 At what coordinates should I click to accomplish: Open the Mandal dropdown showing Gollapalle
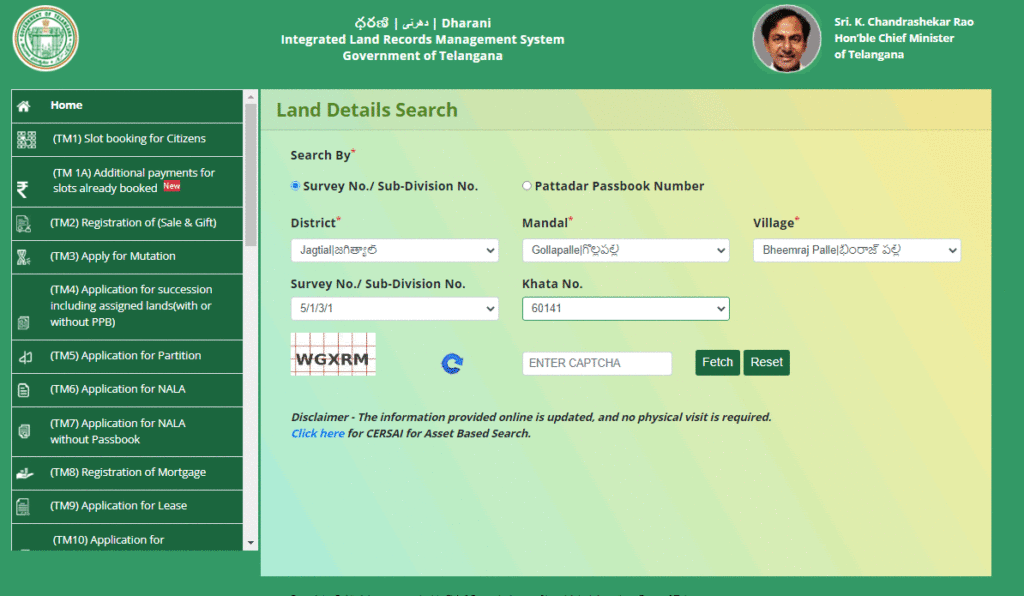[x=625, y=250]
